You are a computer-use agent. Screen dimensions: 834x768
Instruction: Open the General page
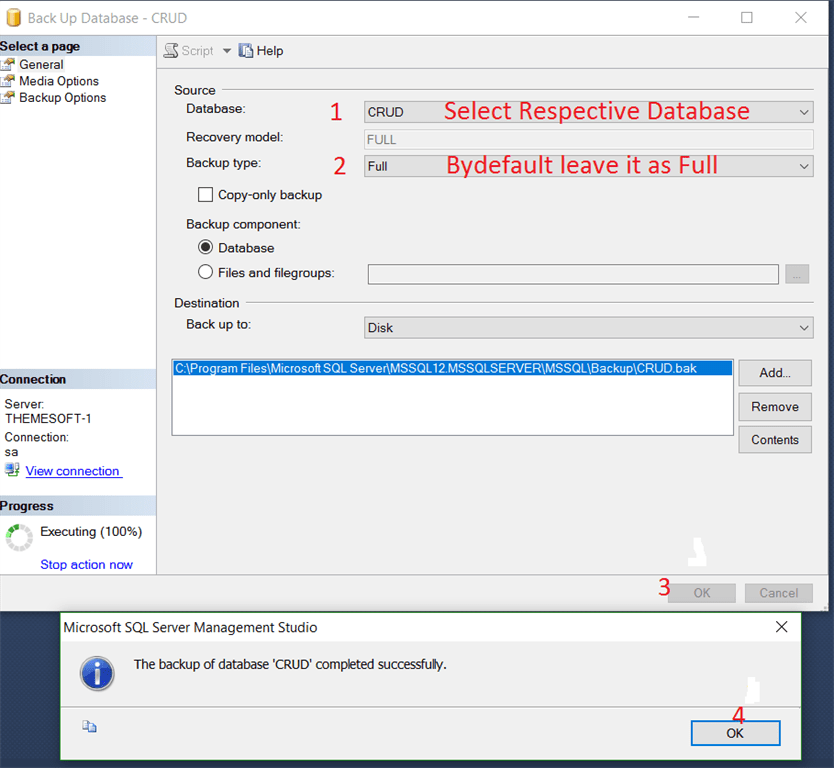click(41, 64)
